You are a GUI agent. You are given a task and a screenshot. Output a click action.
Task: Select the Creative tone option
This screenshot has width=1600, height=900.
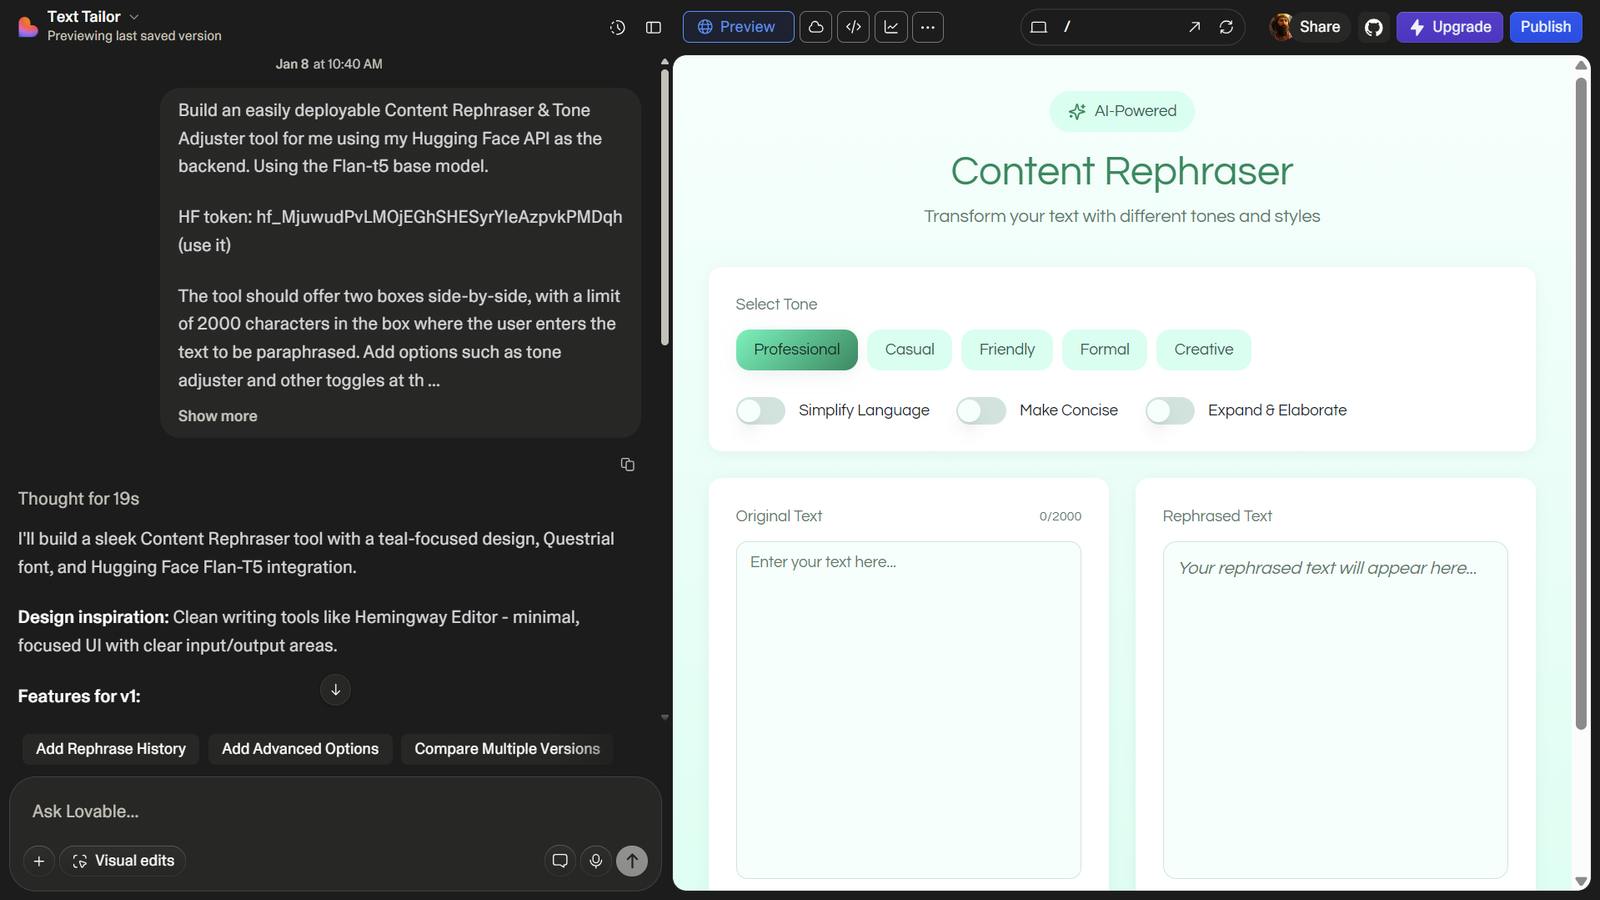click(1203, 350)
